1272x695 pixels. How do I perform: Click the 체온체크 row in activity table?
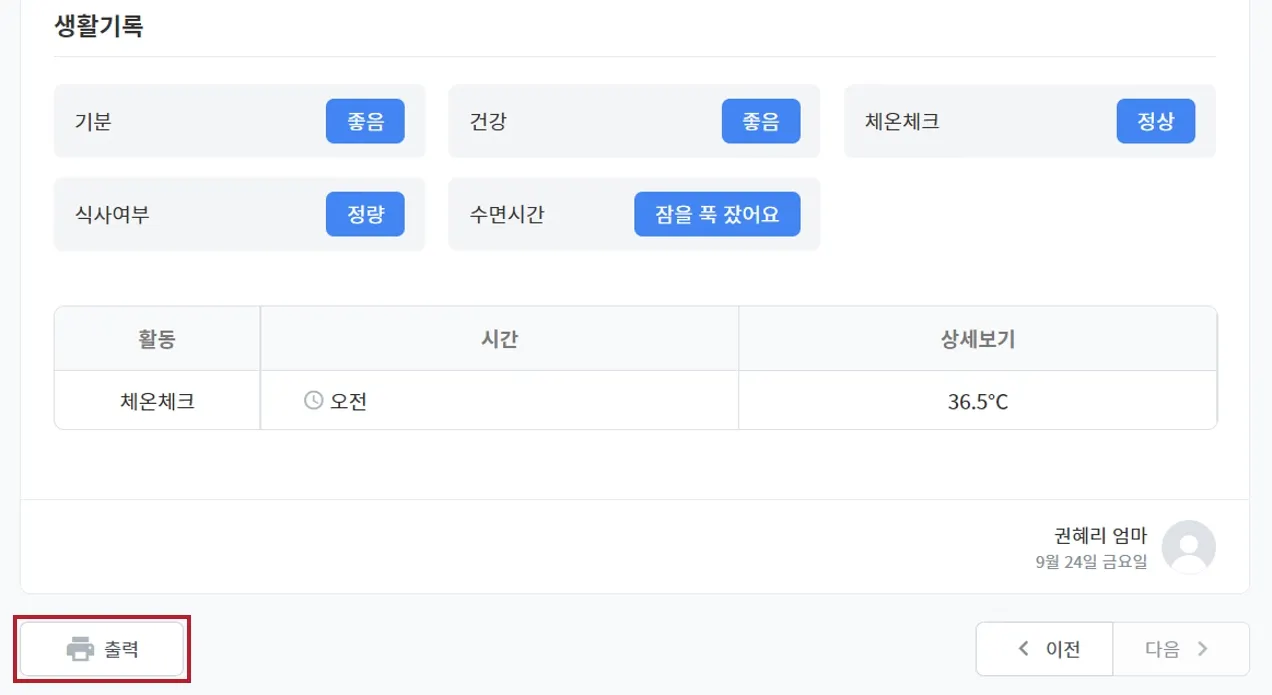[x=157, y=401]
